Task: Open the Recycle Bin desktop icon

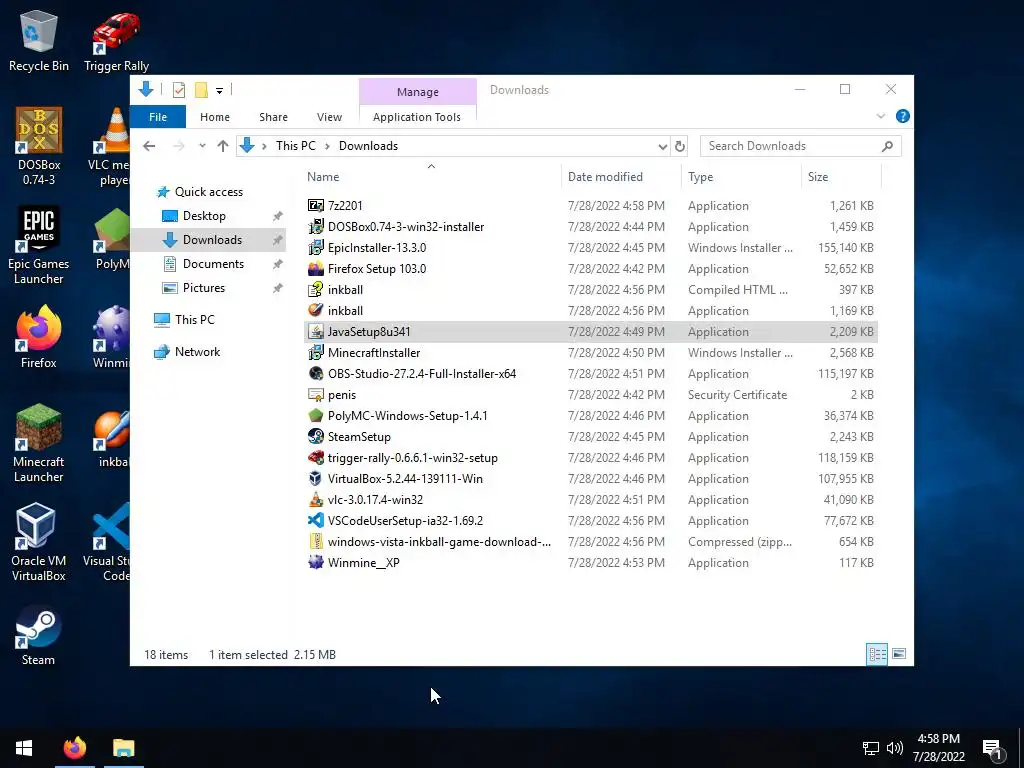Action: 39,40
